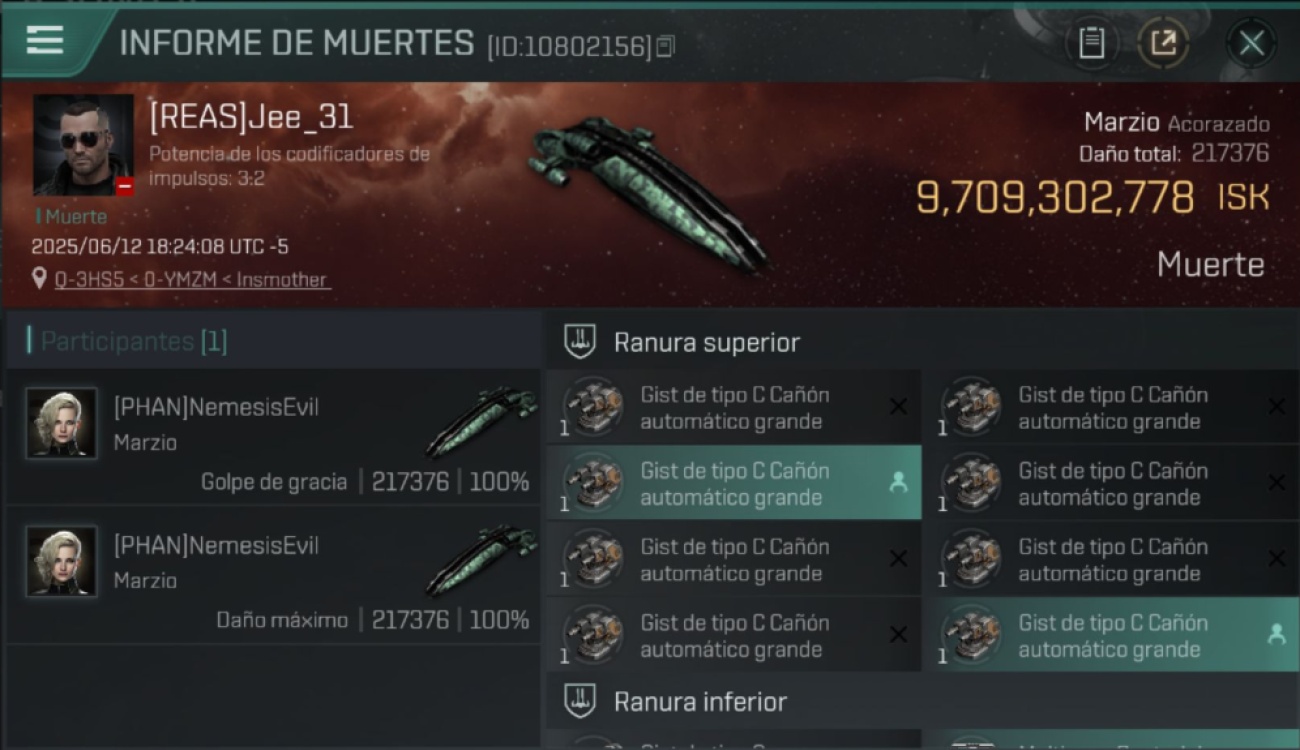Close the Informe de Muertes window

(1251, 43)
